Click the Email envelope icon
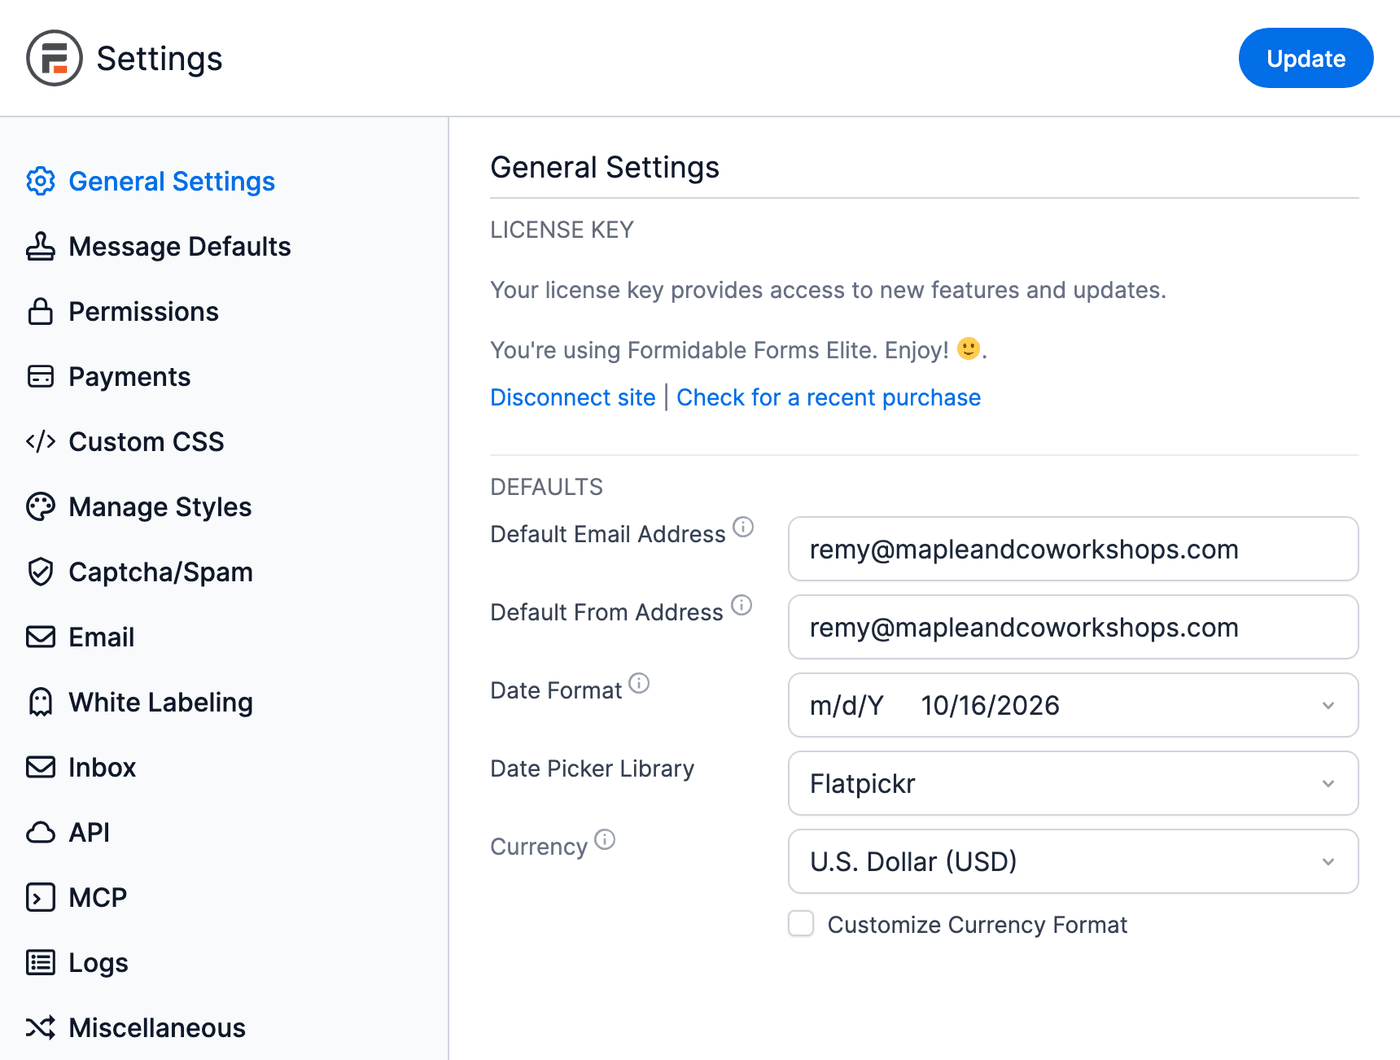The width and height of the screenshot is (1400, 1060). (40, 637)
